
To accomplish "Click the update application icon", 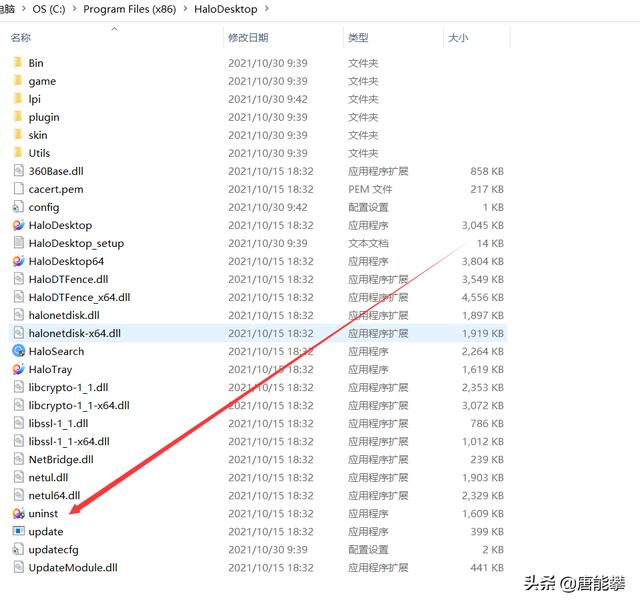I will (18, 531).
